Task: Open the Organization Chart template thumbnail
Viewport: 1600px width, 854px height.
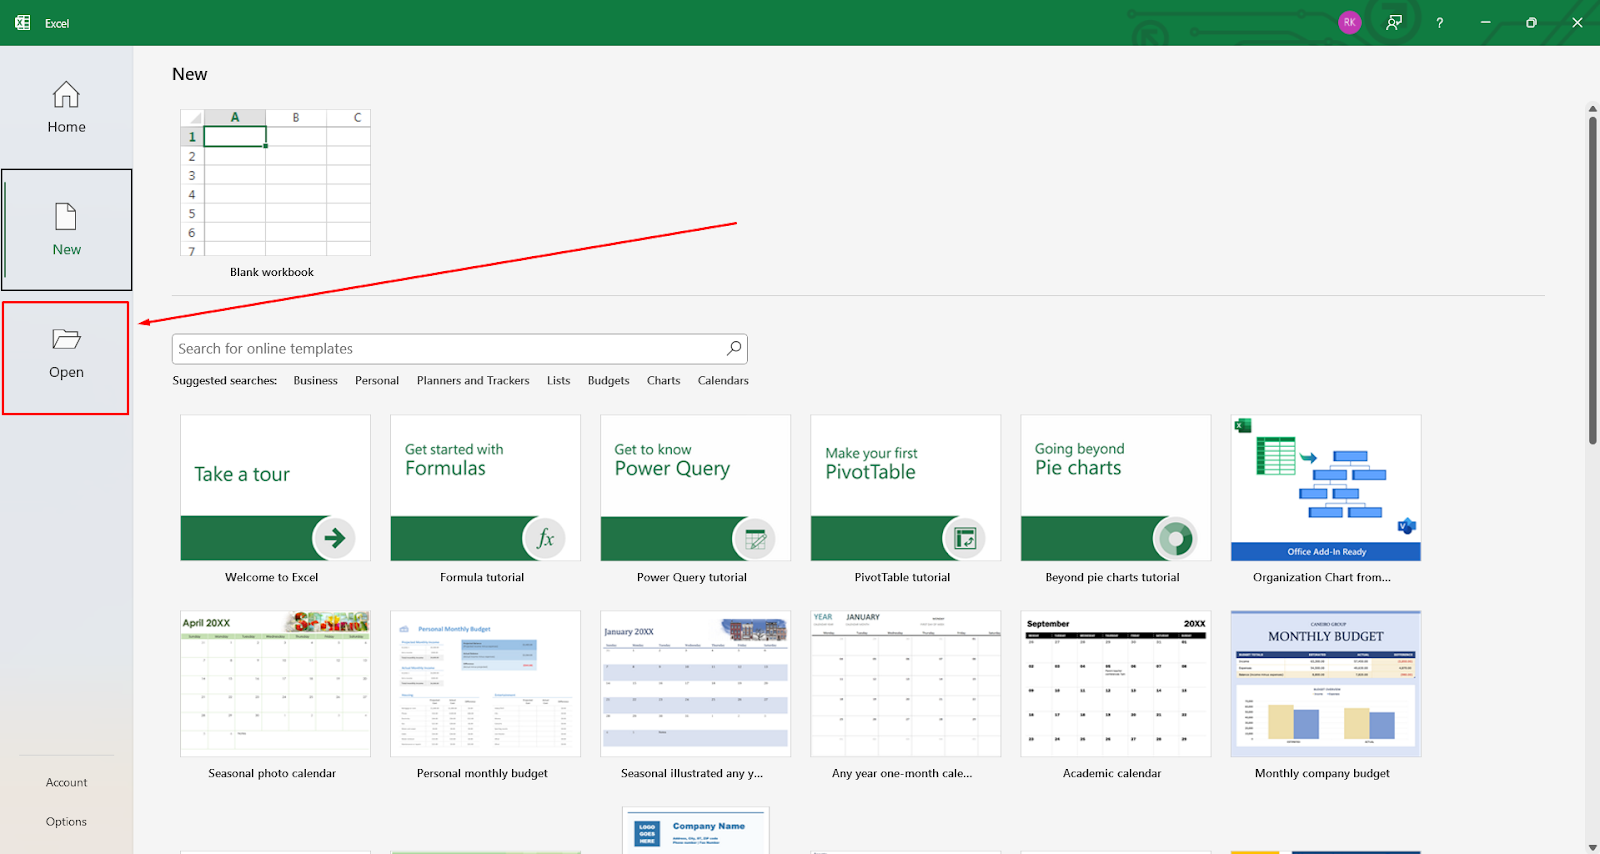Action: [1325, 488]
